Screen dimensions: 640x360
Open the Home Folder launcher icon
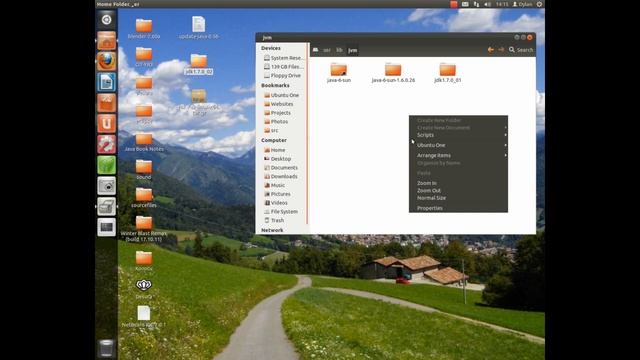[x=106, y=41]
